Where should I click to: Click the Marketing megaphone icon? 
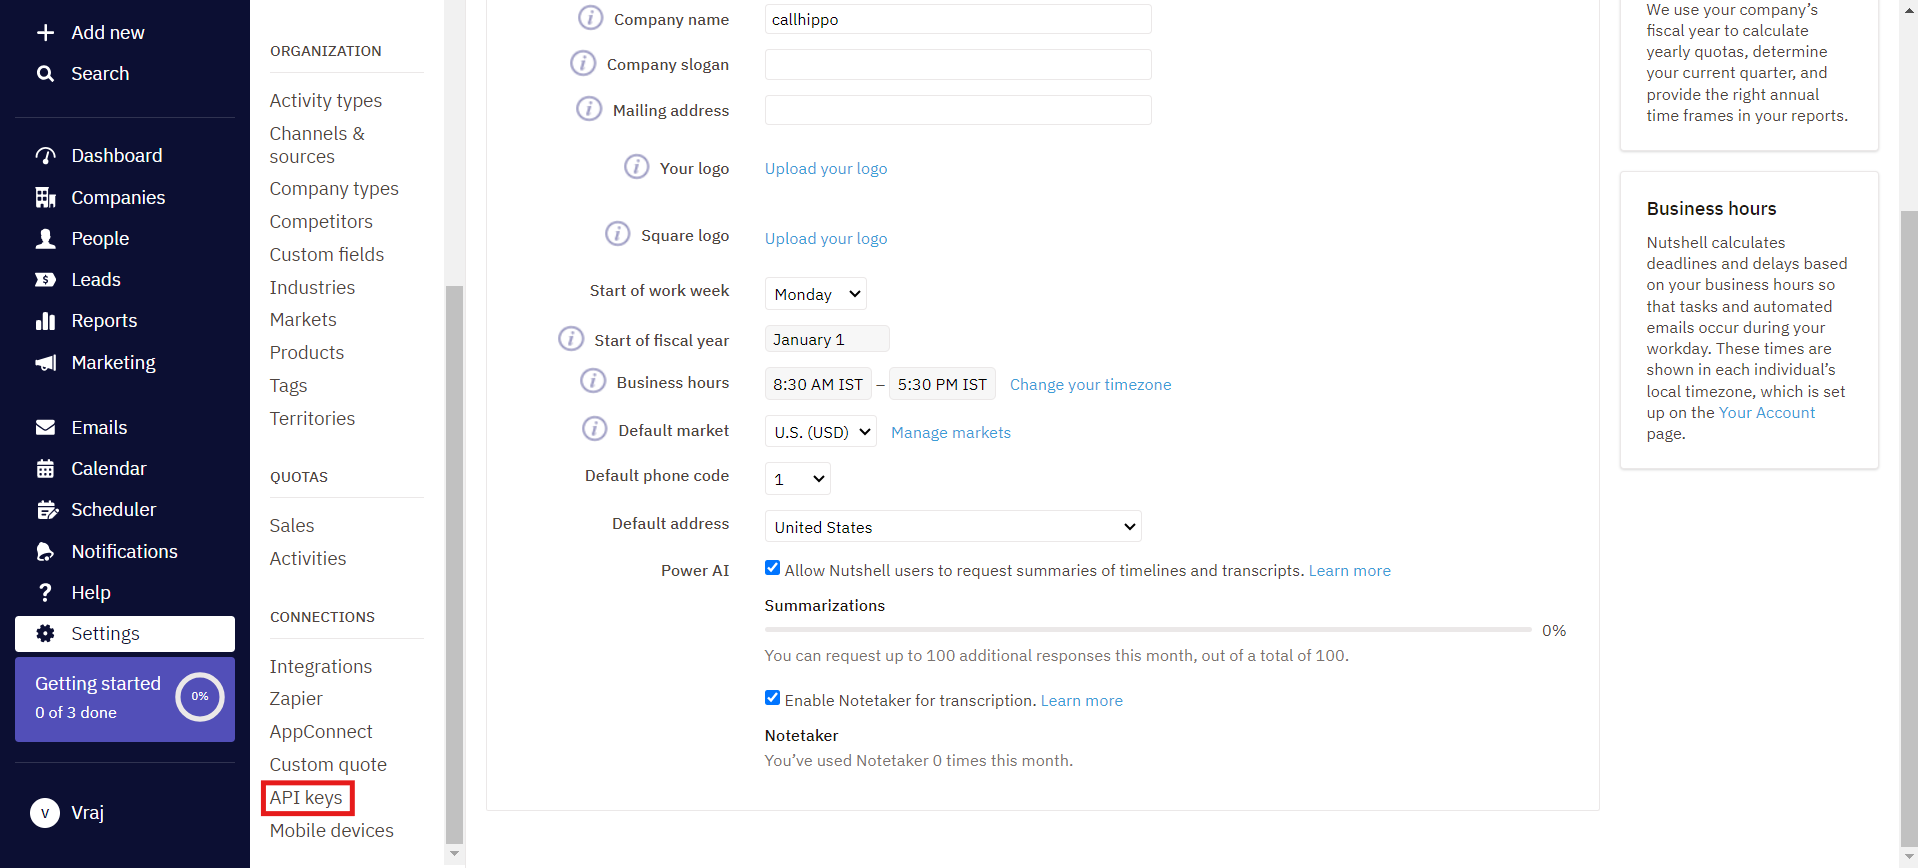pos(45,363)
